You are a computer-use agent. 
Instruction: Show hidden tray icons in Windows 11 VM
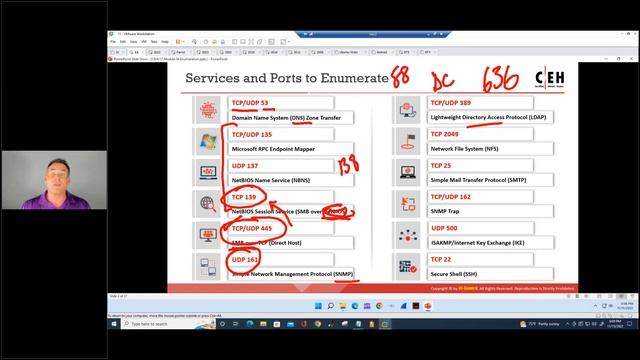595,306
